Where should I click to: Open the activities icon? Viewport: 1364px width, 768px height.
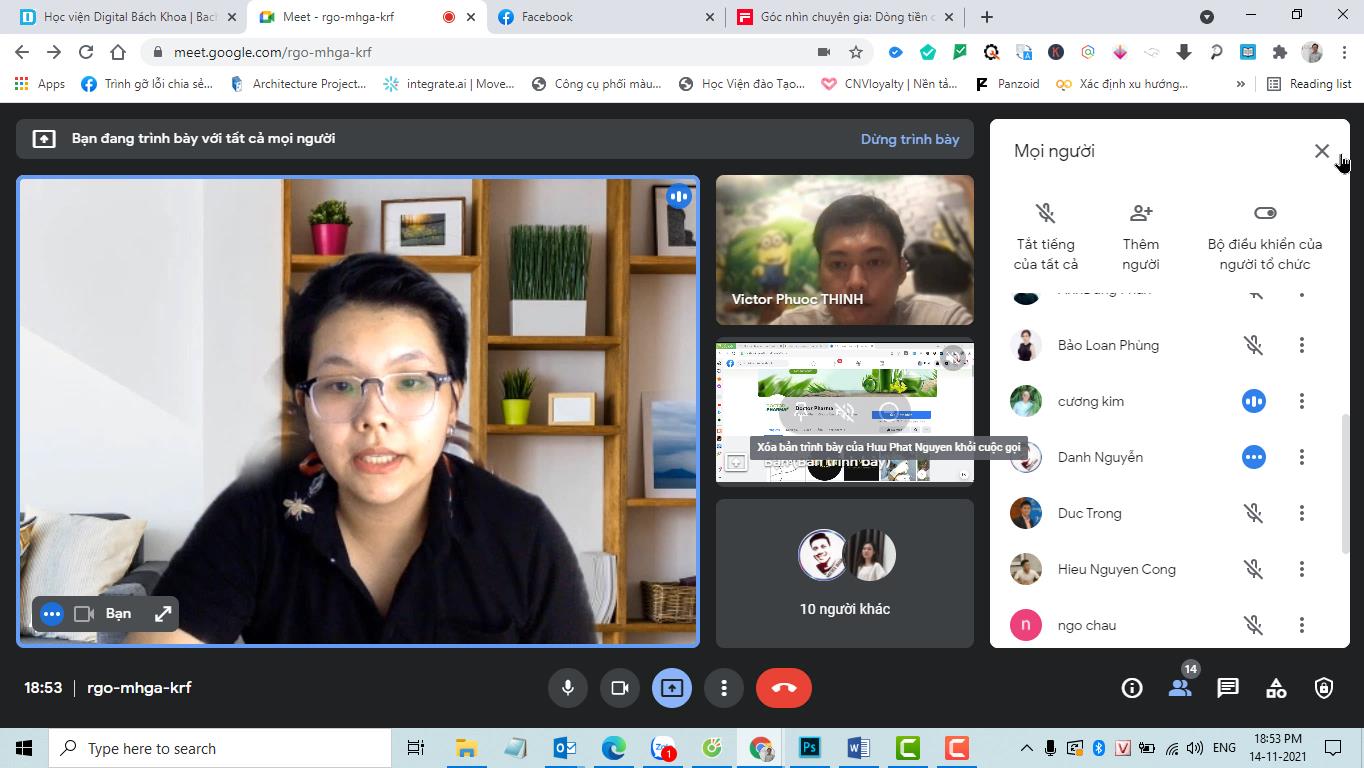tap(1276, 688)
